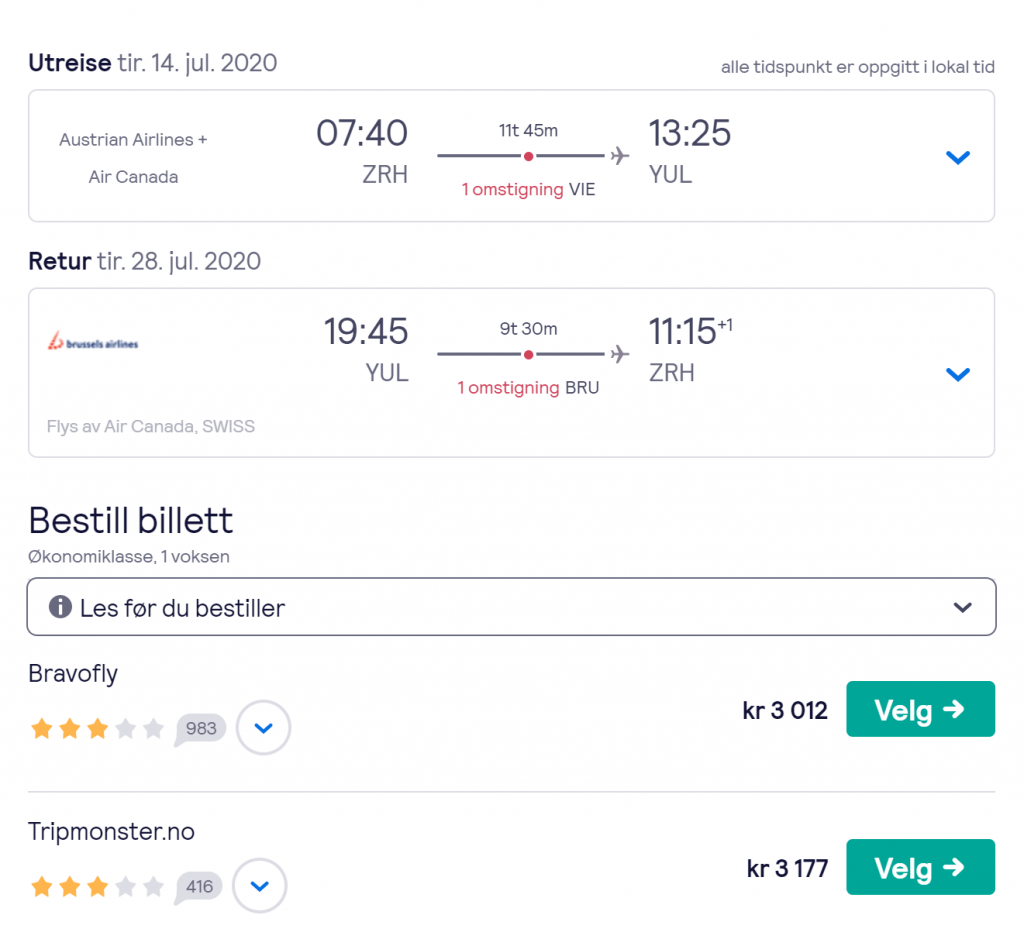Click outbound flight airplane icon
Image resolution: width=1024 pixels, height=946 pixels.
(x=620, y=156)
